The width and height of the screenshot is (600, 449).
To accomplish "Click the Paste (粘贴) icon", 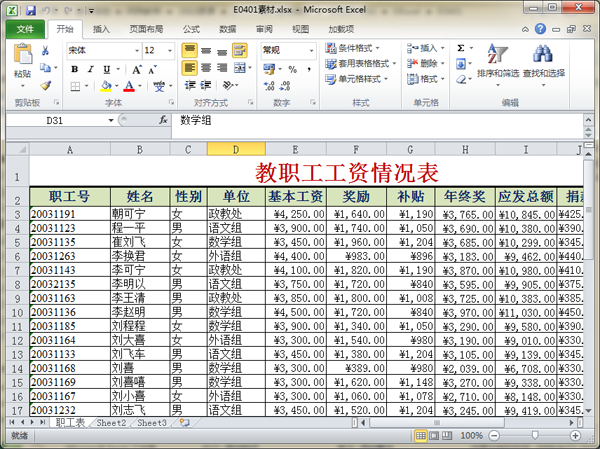I will pos(22,58).
